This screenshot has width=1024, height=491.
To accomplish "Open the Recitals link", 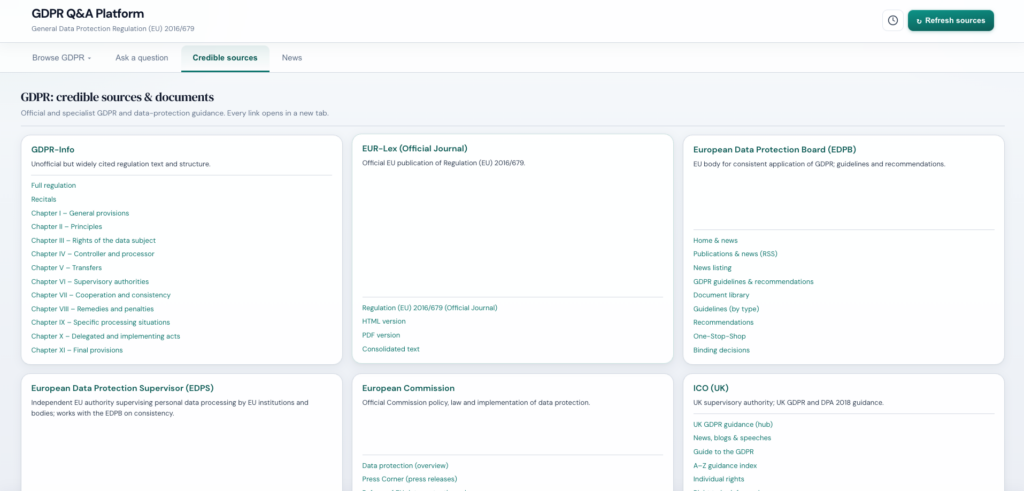I will [x=44, y=199].
